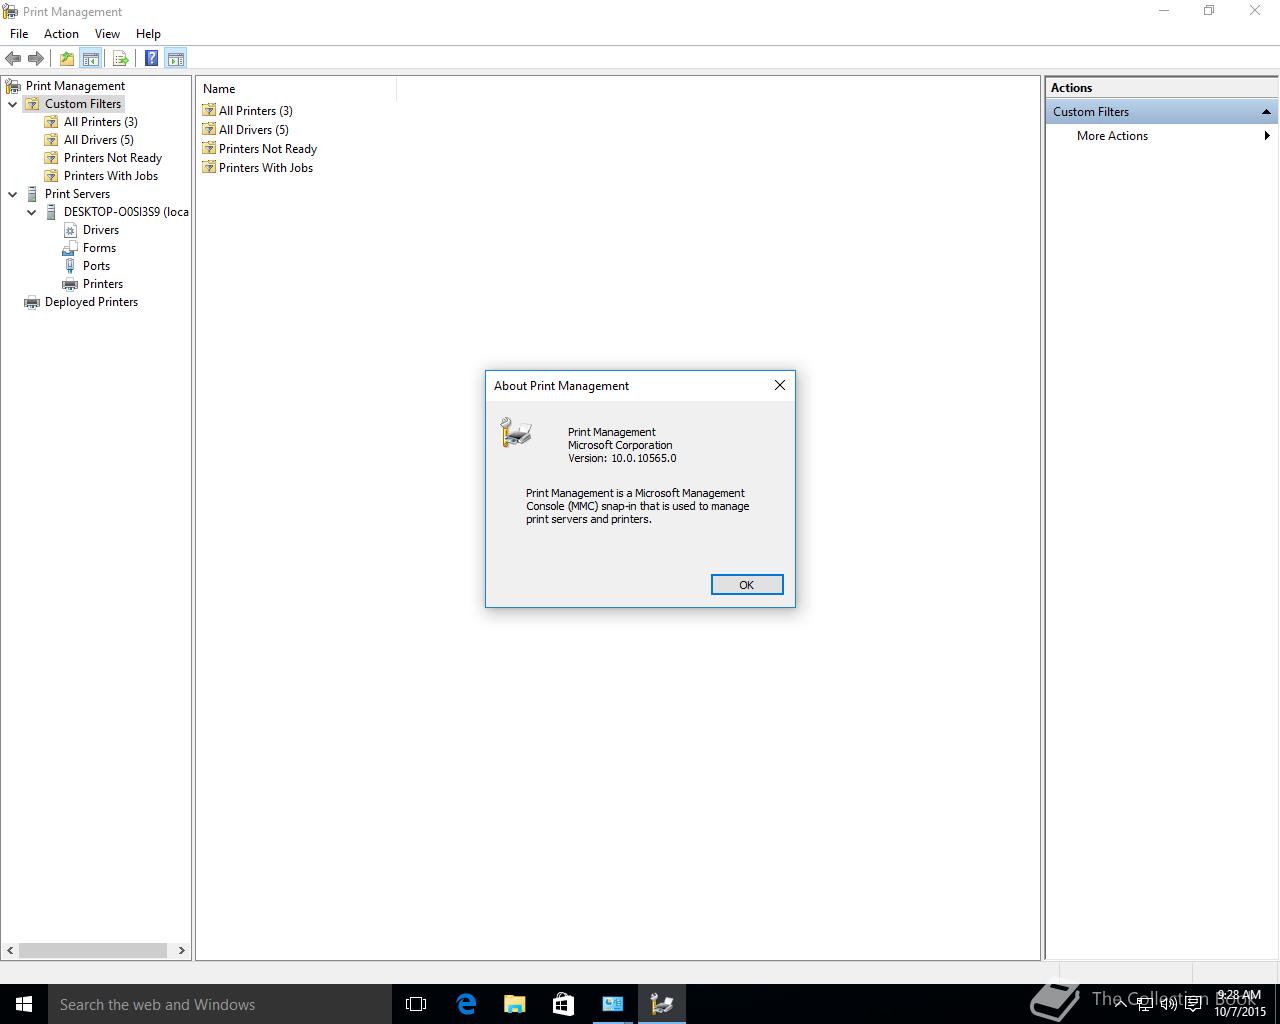Select Printers With Jobs in the console tree
This screenshot has height=1024, width=1280.
coord(111,176)
